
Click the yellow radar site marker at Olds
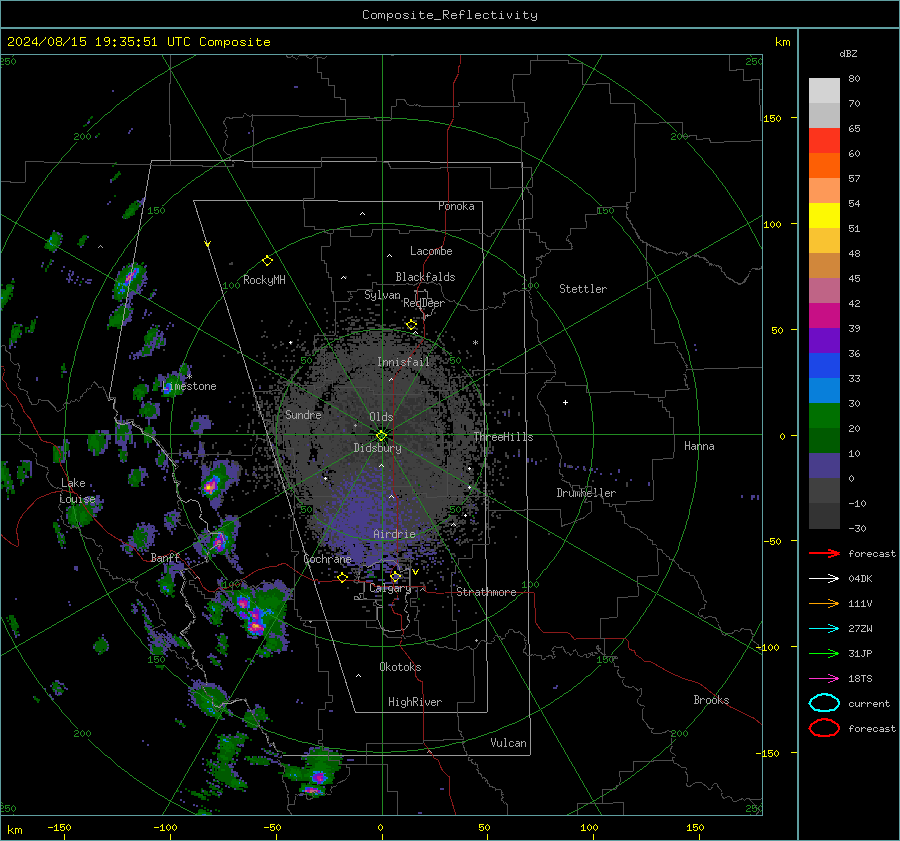pyautogui.click(x=382, y=436)
